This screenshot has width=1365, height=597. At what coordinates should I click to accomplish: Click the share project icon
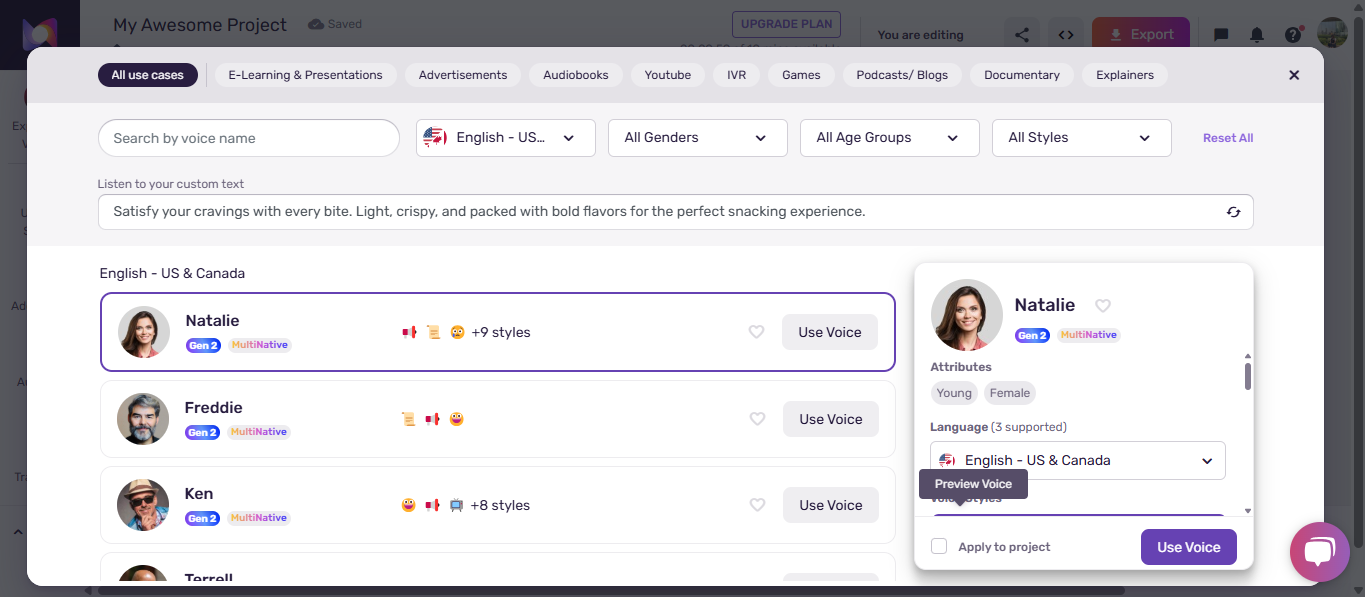point(1022,35)
